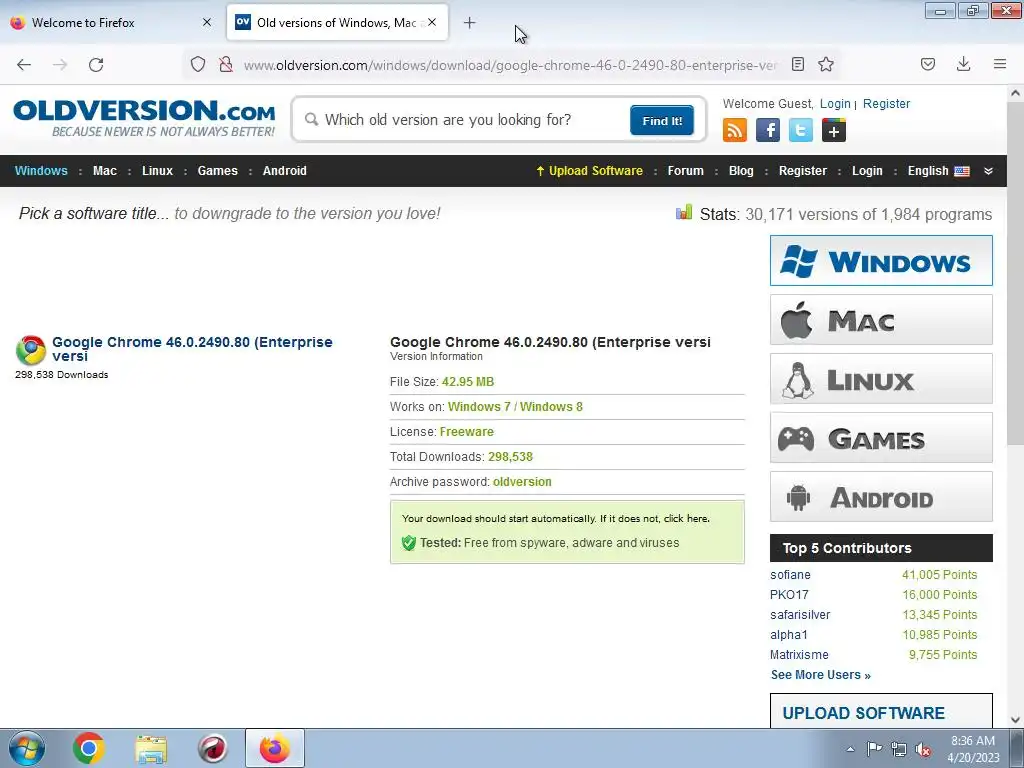The image size is (1024, 768).
Task: Click the stats bar chart icon
Action: coord(684,212)
